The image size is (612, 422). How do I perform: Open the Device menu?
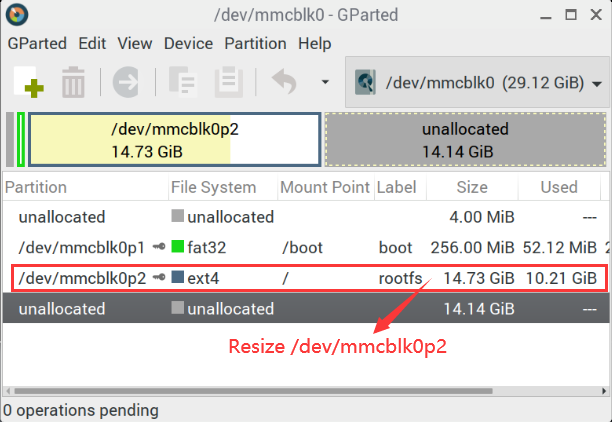189,43
